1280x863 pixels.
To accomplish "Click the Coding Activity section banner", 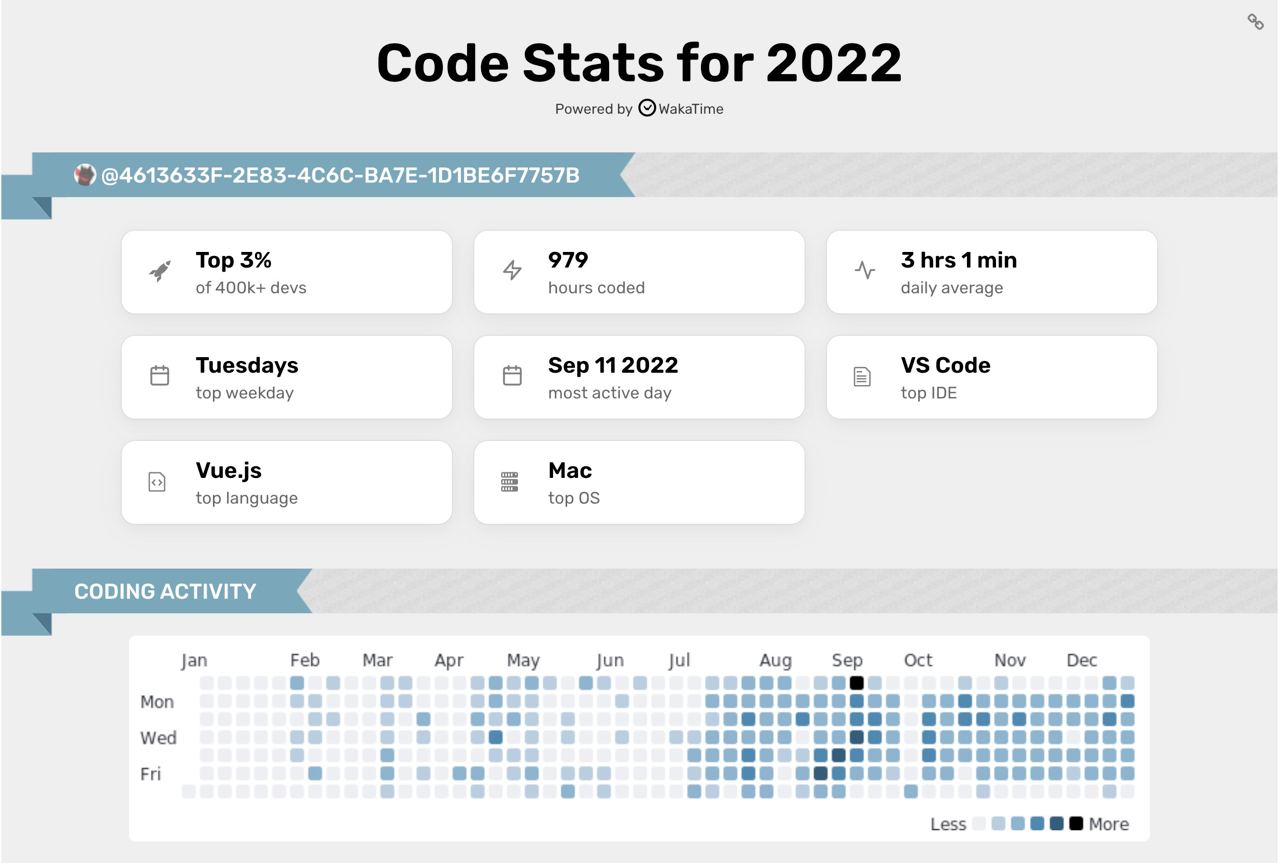I will (165, 591).
